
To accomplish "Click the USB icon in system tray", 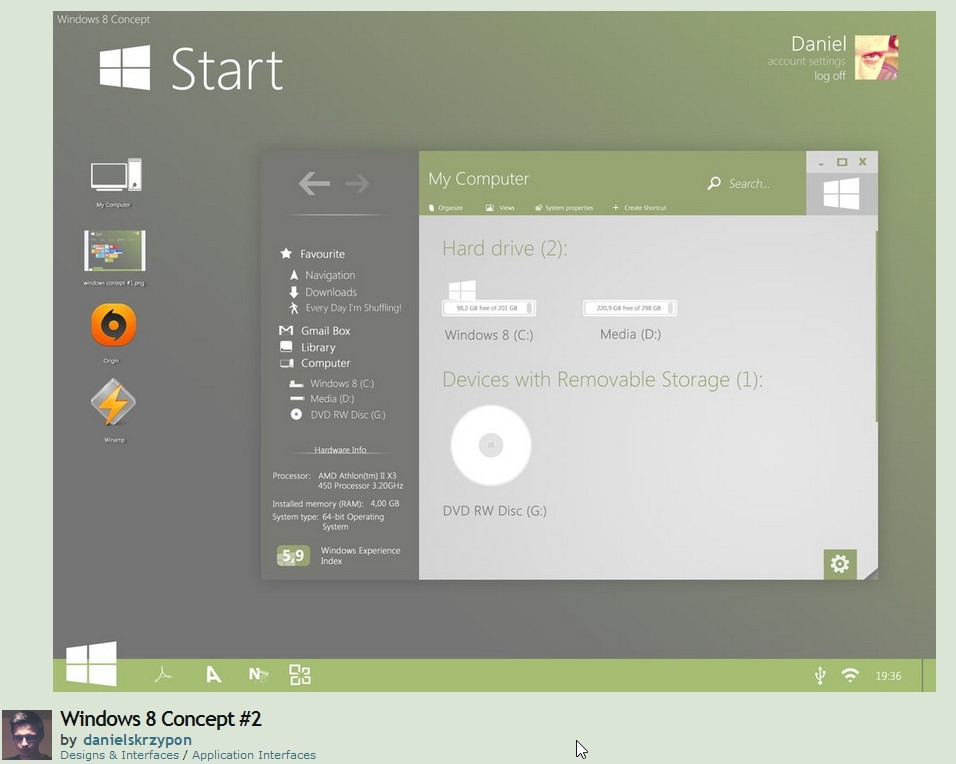I will pyautogui.click(x=820, y=676).
